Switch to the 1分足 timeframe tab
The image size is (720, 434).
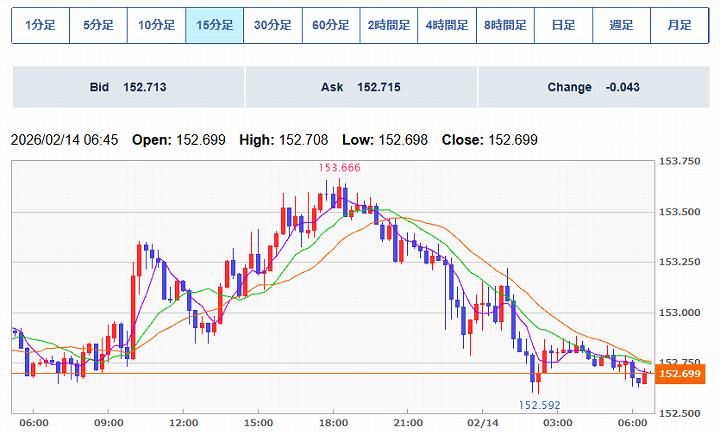pyautogui.click(x=40, y=24)
